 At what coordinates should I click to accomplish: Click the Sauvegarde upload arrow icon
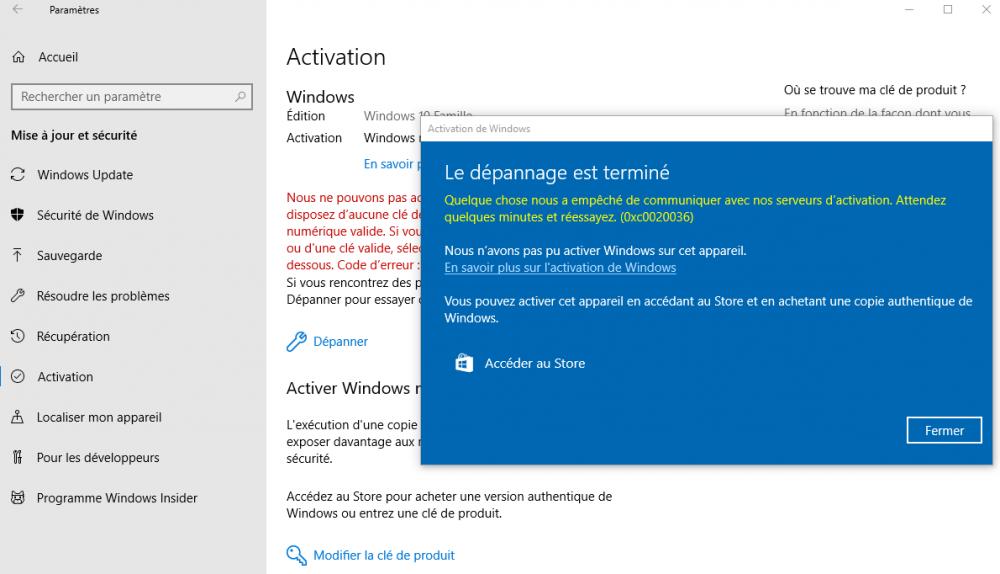[17, 255]
